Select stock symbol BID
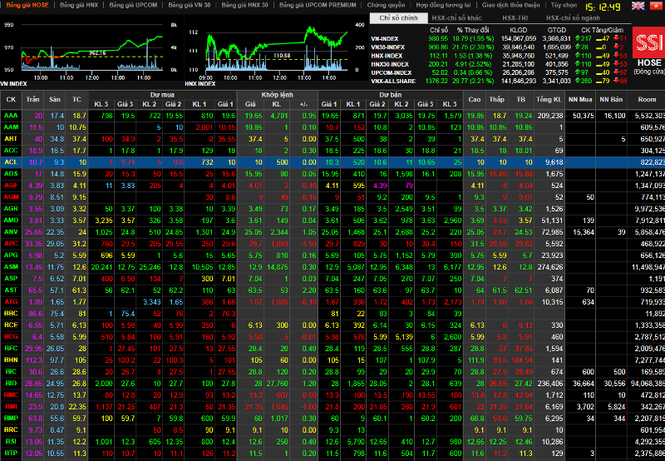Viewport: 665px width, 461px height. coord(11,383)
